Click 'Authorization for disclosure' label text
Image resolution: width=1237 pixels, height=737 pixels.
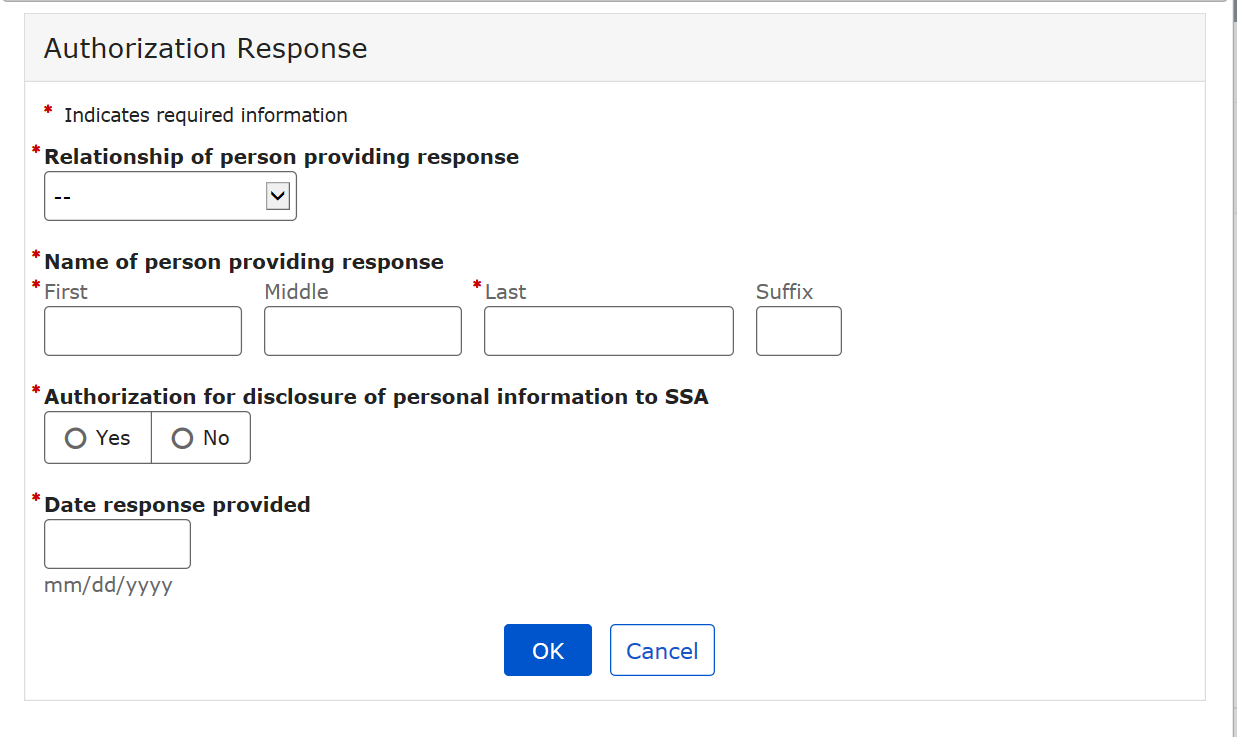point(376,397)
